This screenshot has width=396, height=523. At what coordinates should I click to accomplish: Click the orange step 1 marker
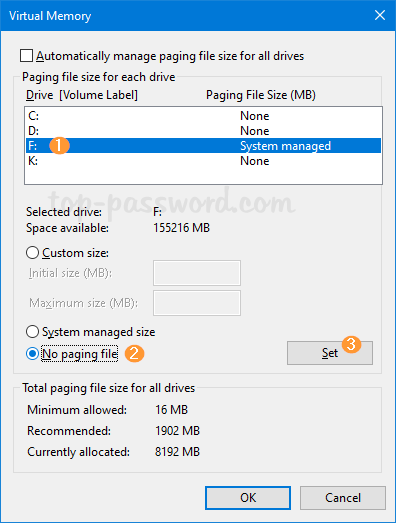(59, 146)
